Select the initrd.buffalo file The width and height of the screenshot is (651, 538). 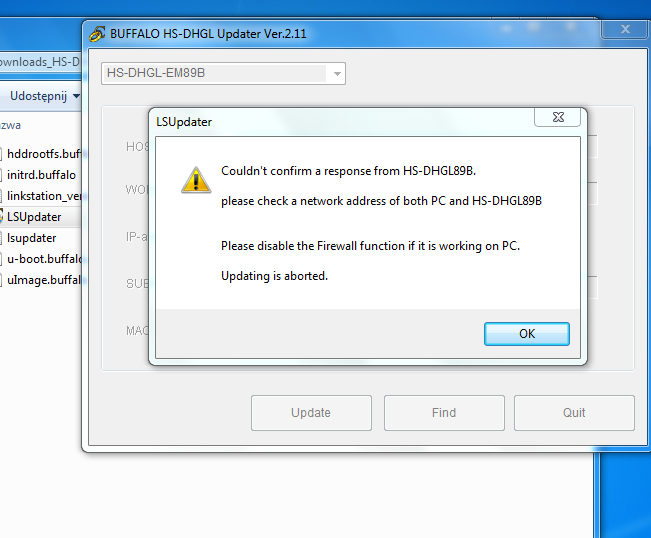(x=41, y=175)
